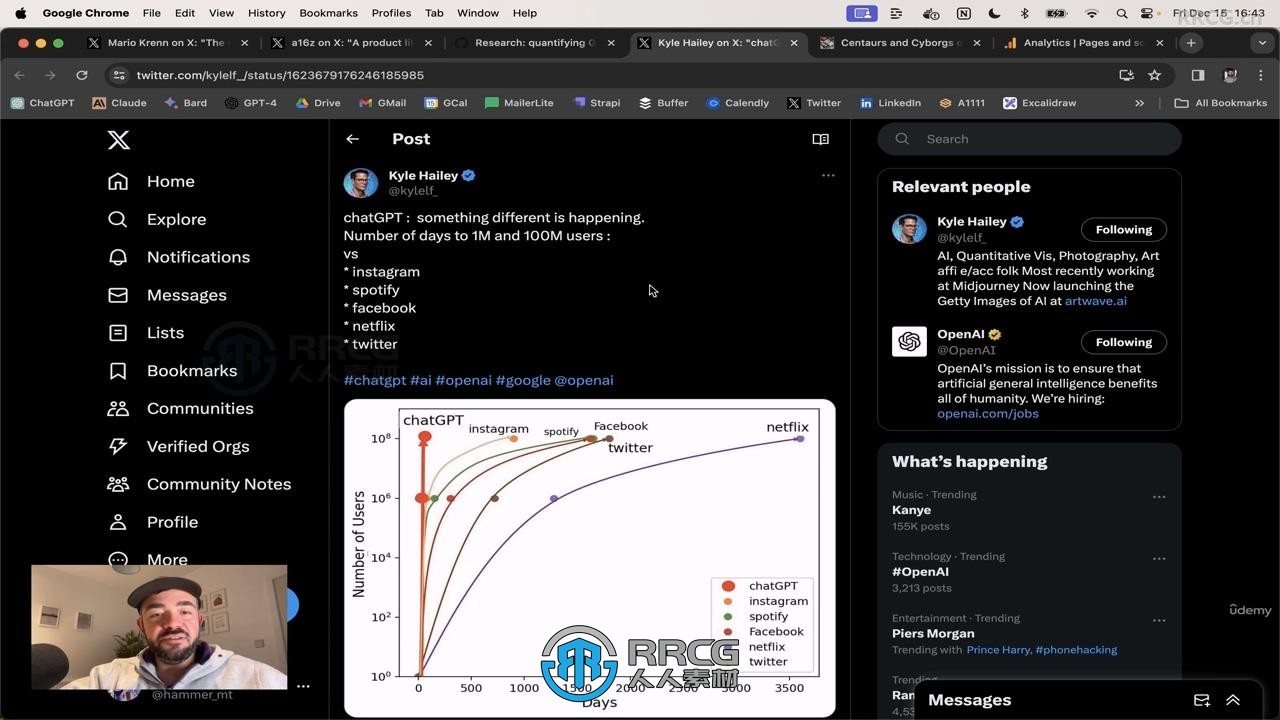The image size is (1280, 720).
Task: Open Claude bookmark
Action: click(x=119, y=103)
